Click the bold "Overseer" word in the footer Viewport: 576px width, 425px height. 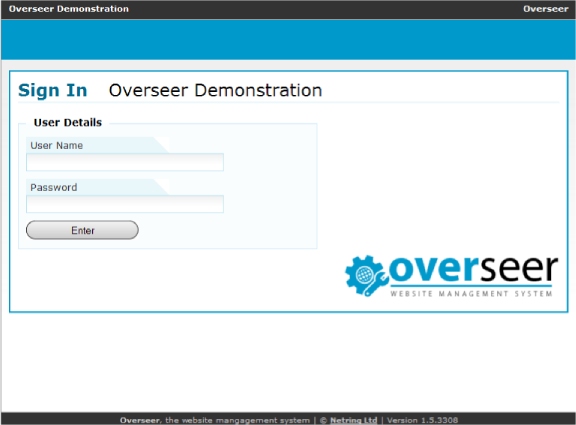pos(140,420)
